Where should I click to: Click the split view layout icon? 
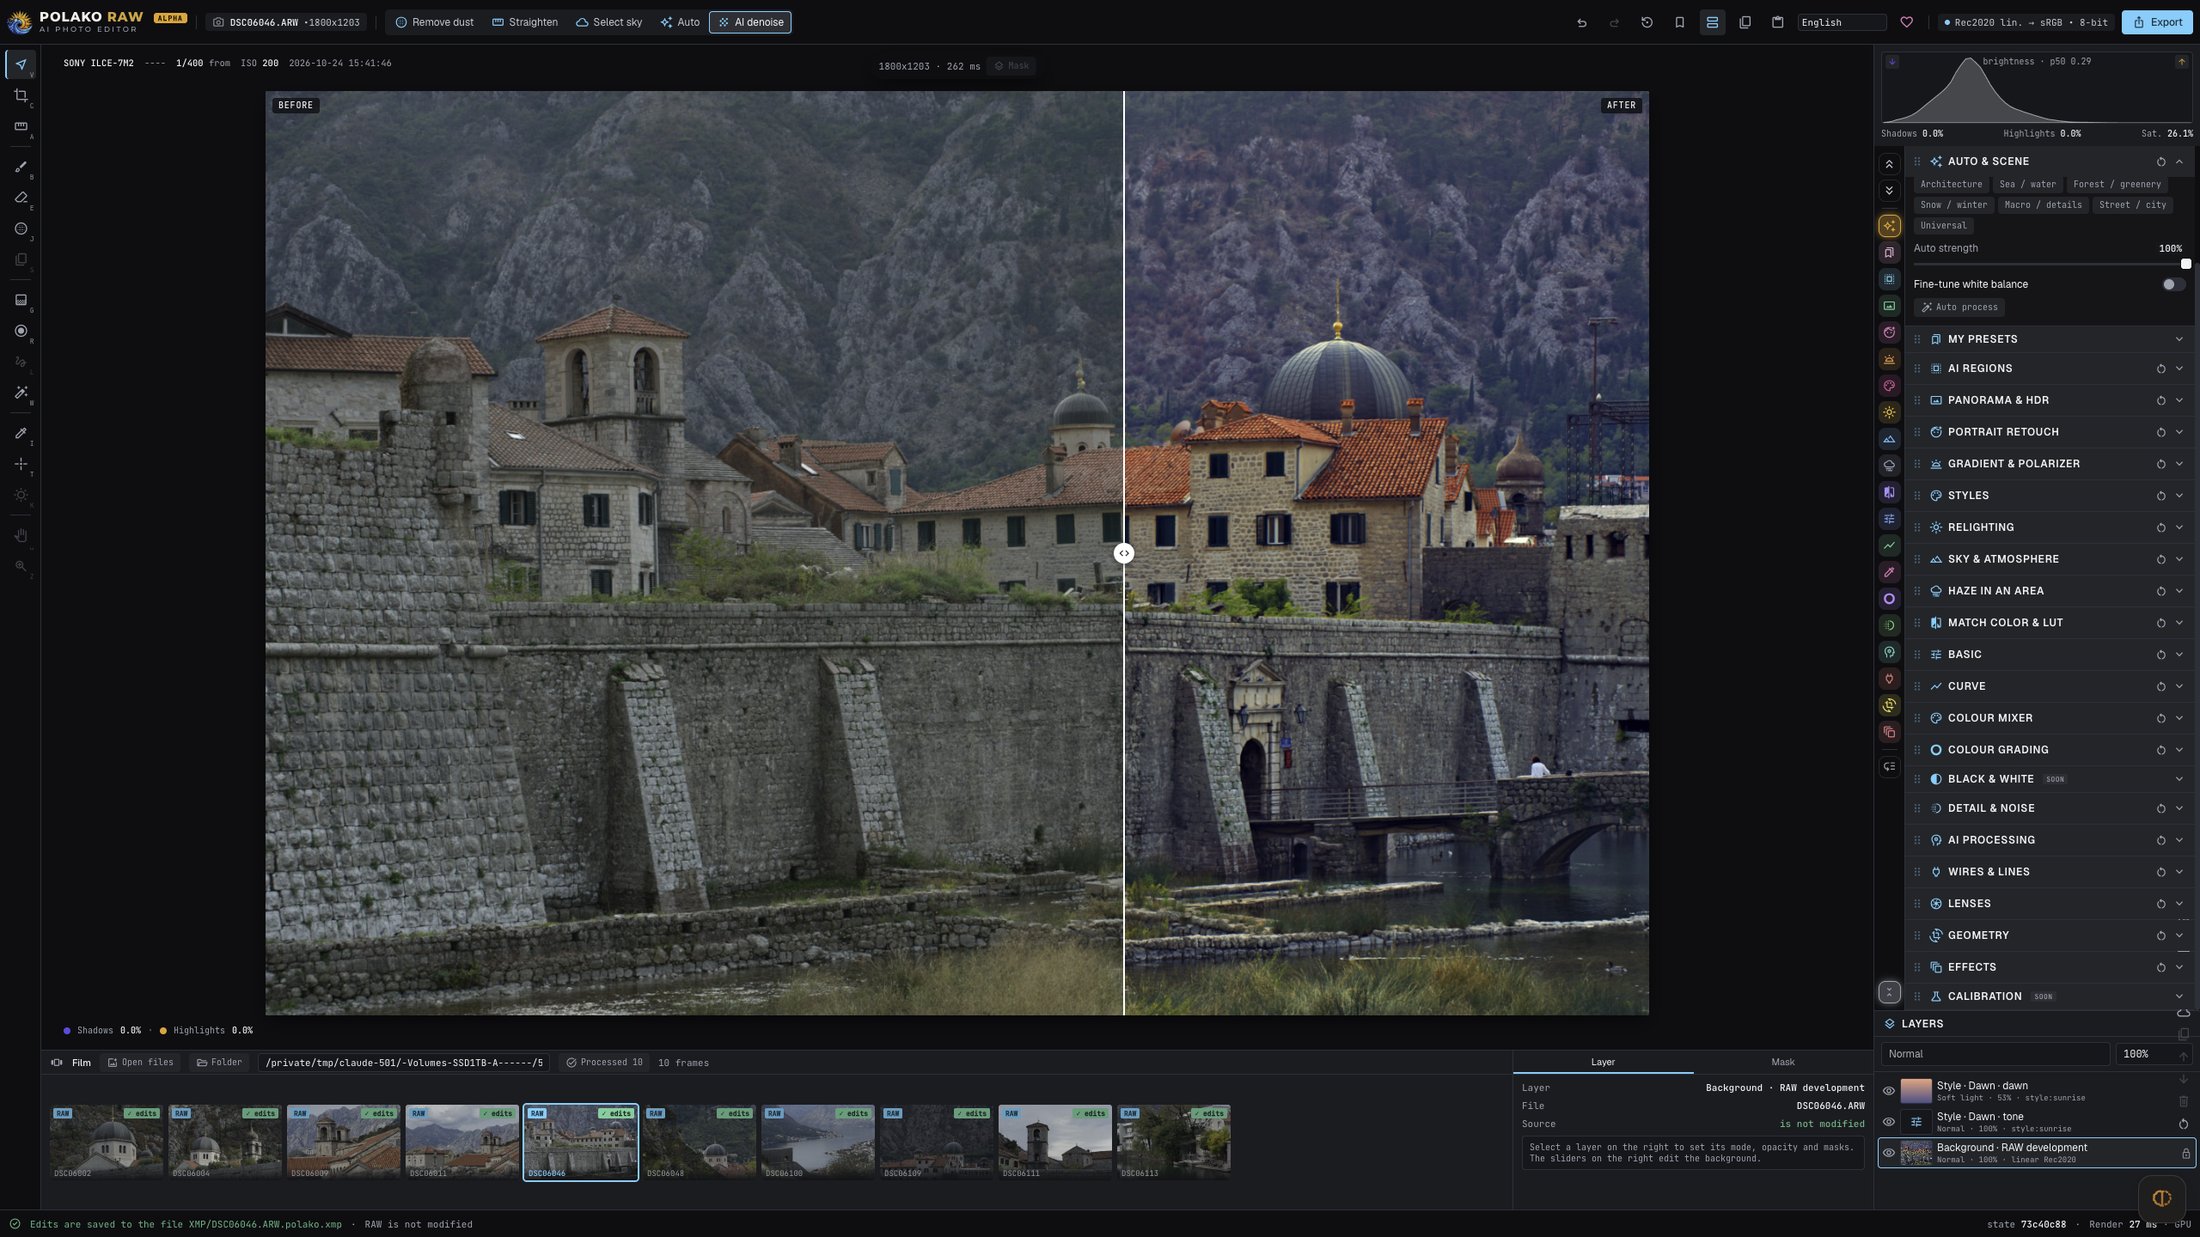tap(1712, 22)
